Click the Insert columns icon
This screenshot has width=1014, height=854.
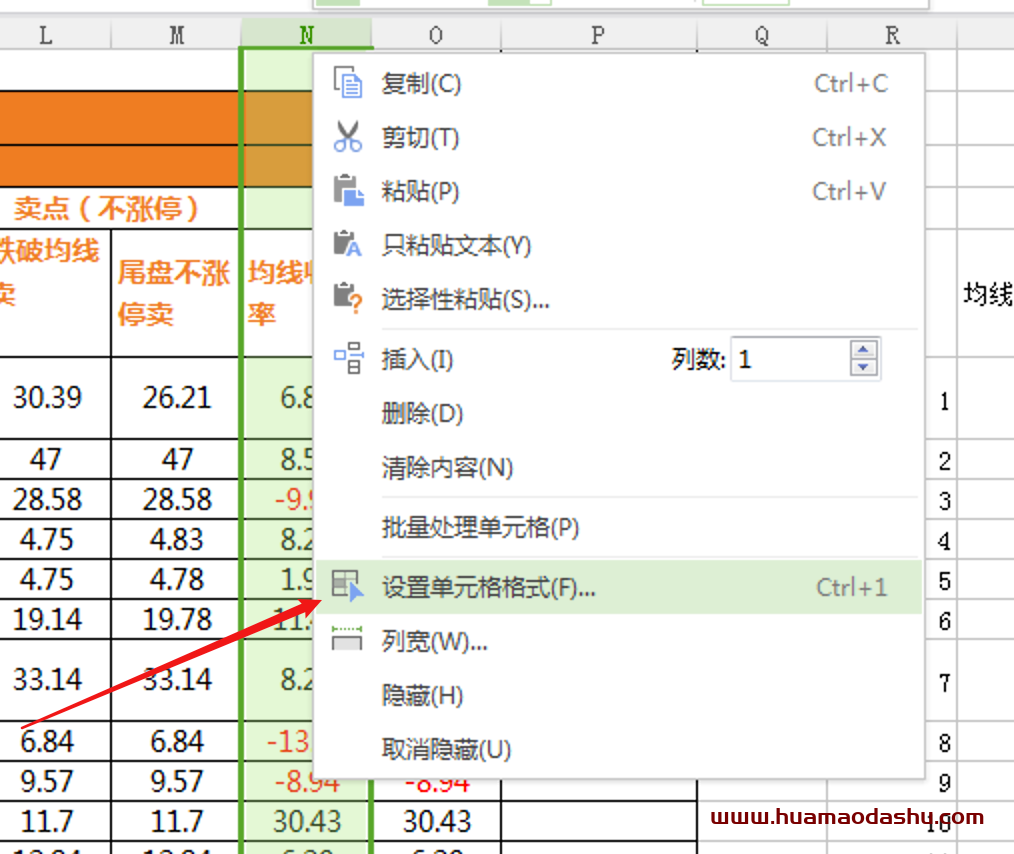coord(349,358)
